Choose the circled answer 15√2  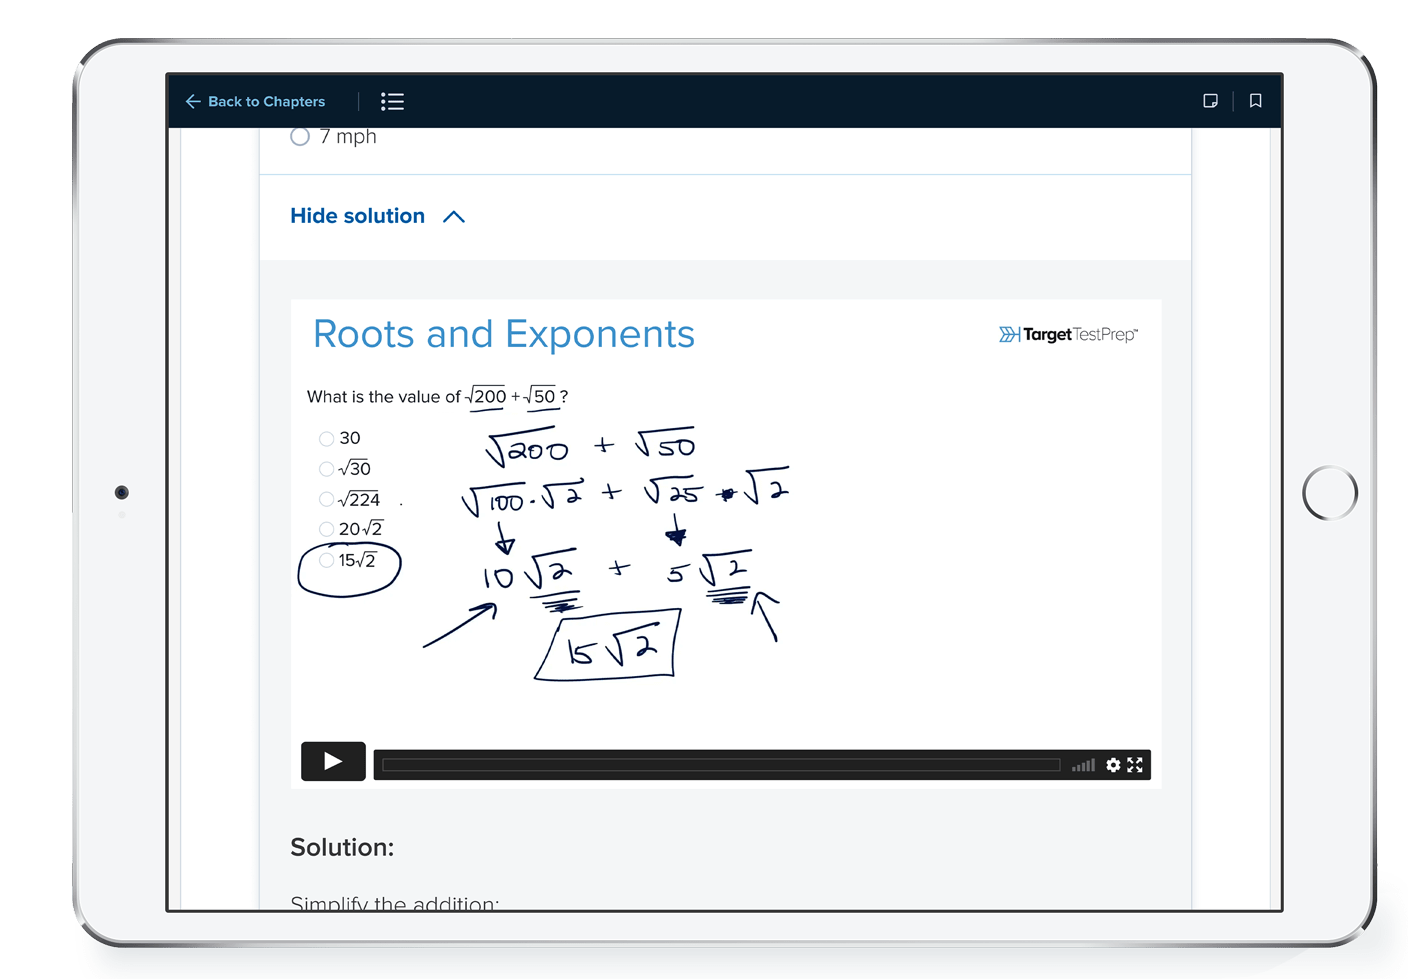click(327, 560)
